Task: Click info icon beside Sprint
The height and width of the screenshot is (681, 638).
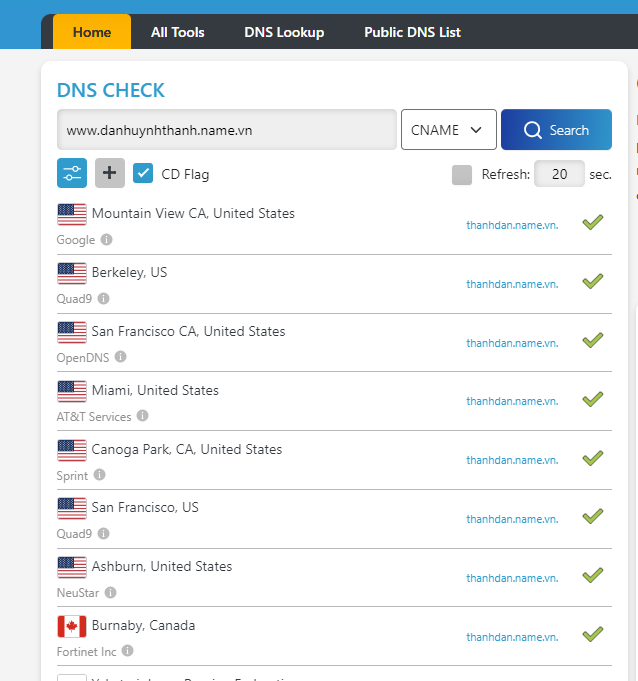Action: tap(100, 475)
